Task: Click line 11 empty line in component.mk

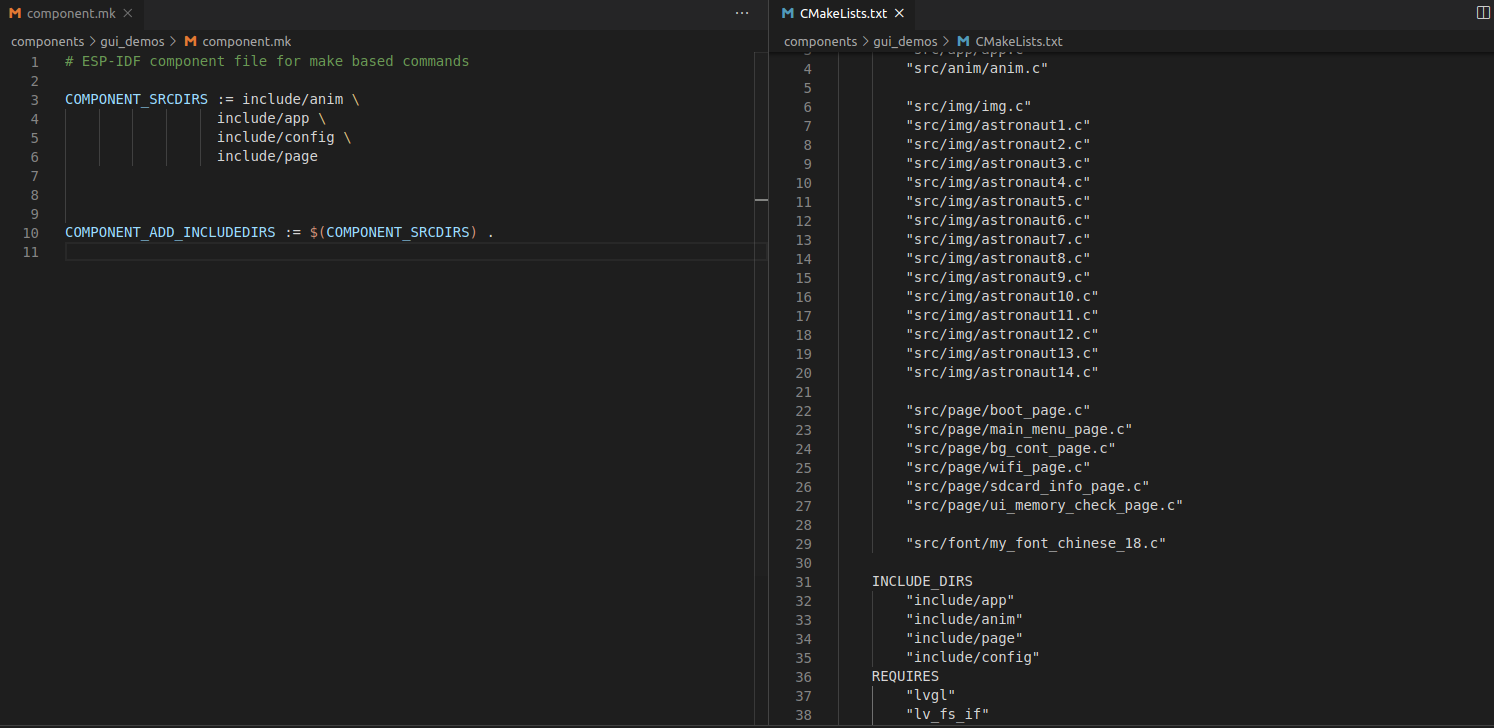Action: pos(415,252)
